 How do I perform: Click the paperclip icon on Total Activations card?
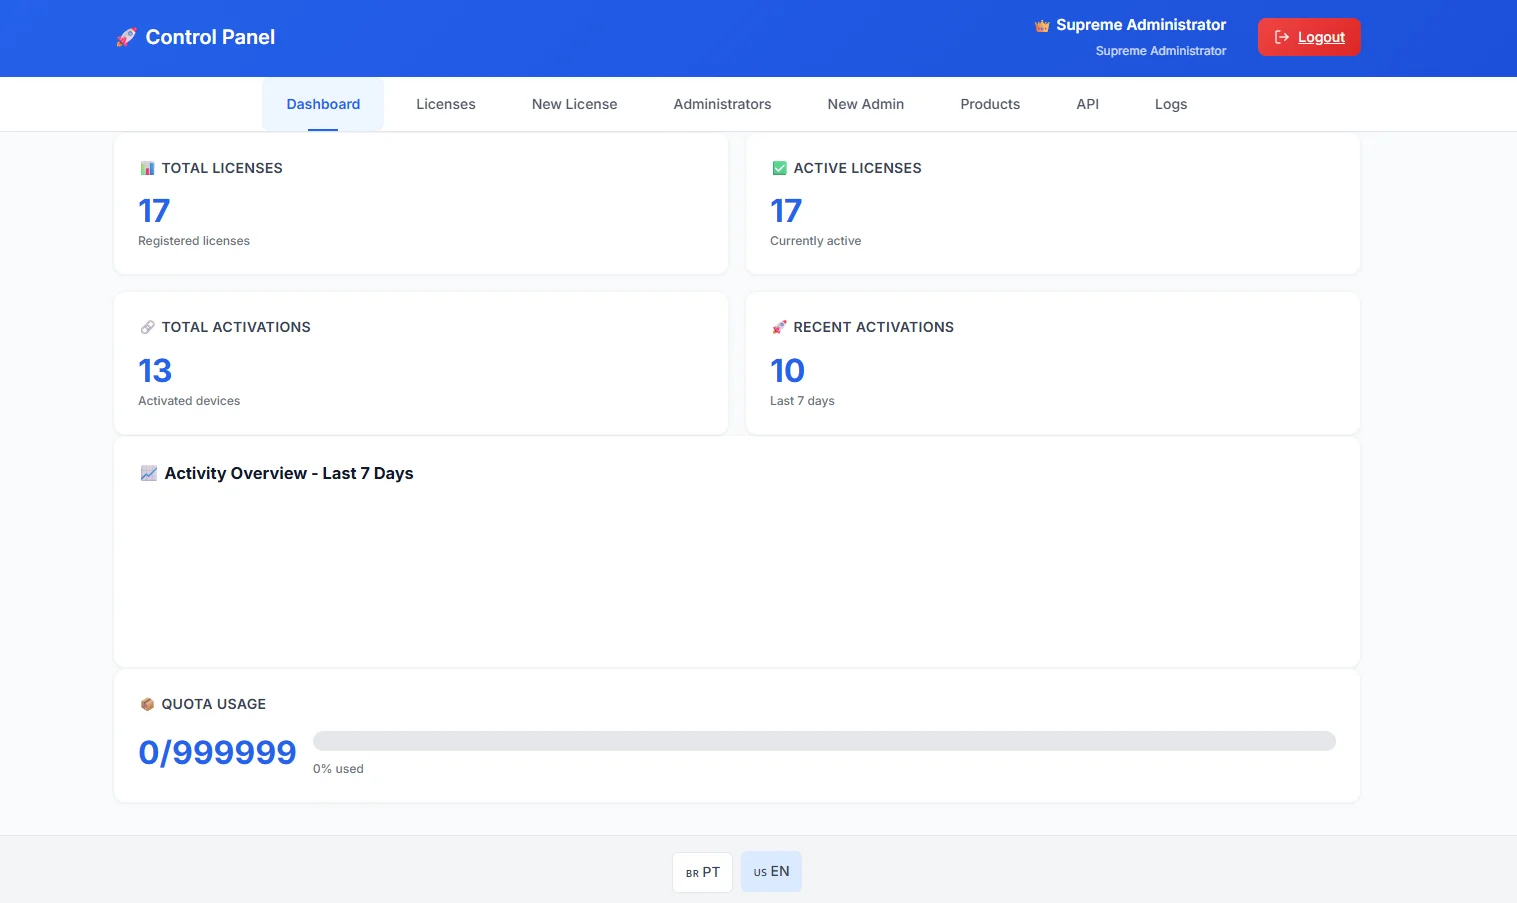[147, 326]
